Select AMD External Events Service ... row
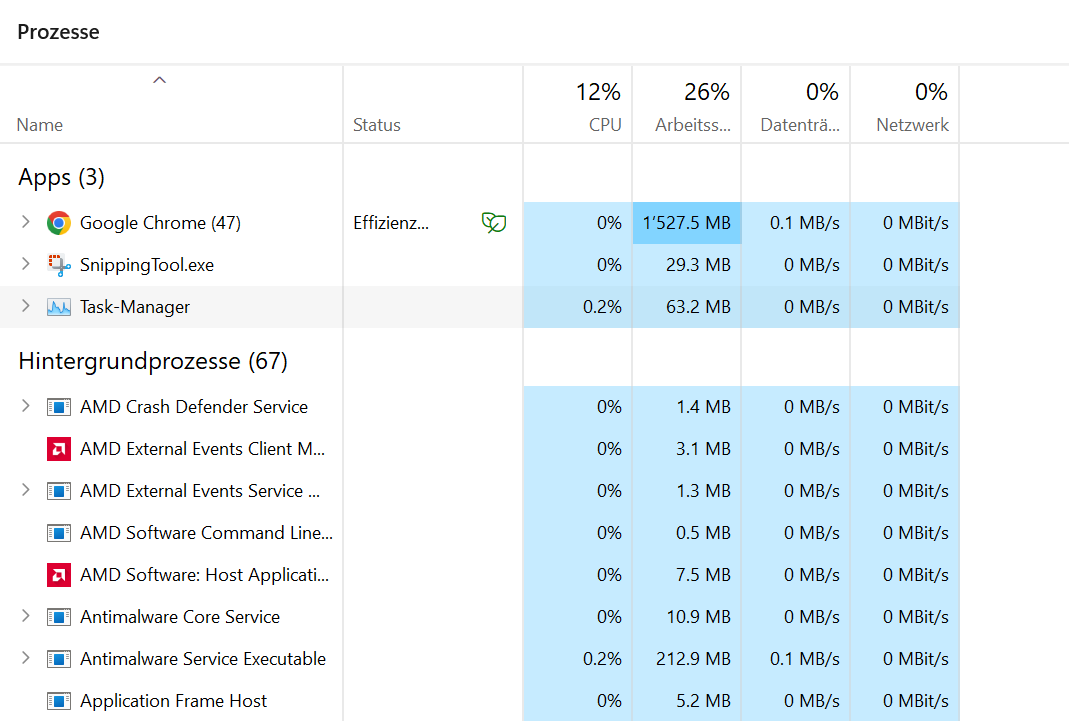The height and width of the screenshot is (721, 1069). click(x=200, y=491)
